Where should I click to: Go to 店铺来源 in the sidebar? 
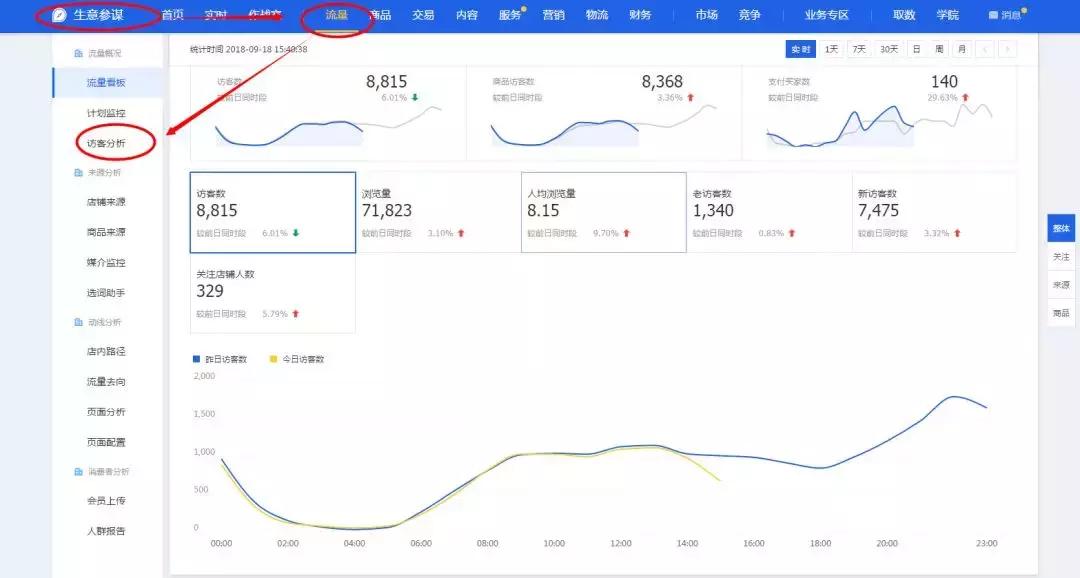pos(106,202)
